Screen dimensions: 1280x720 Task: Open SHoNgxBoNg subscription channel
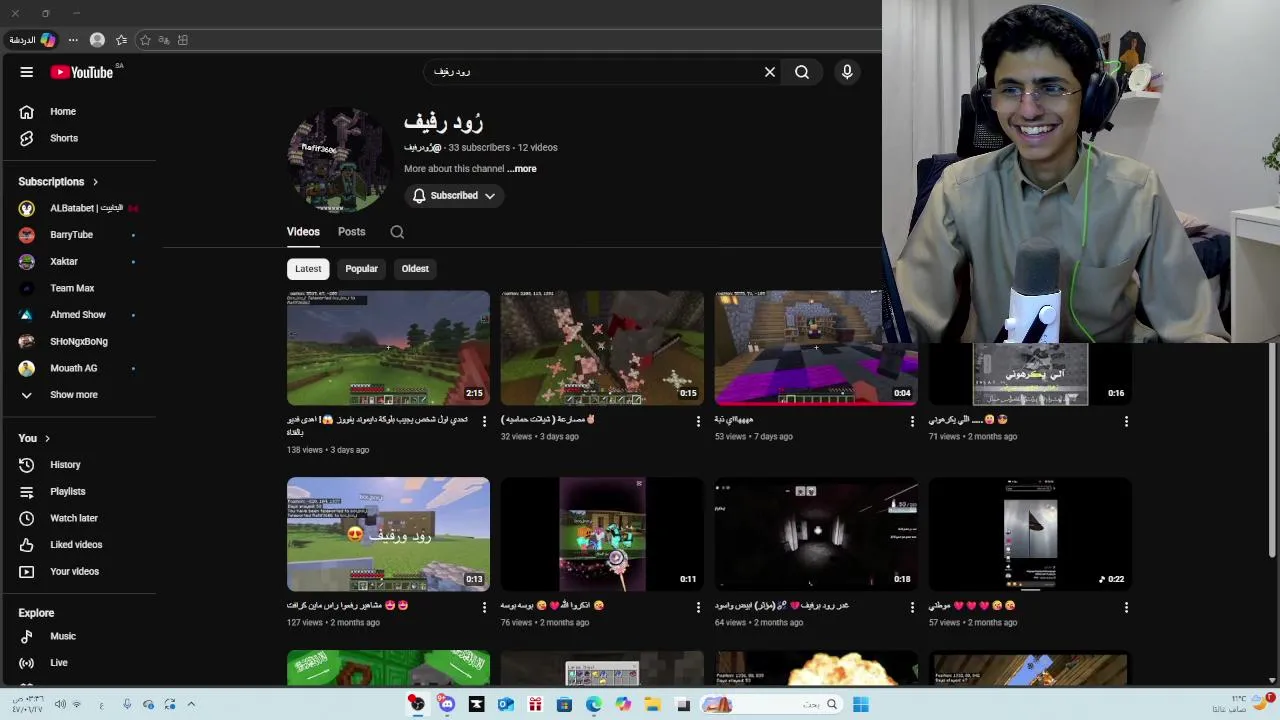pos(81,342)
